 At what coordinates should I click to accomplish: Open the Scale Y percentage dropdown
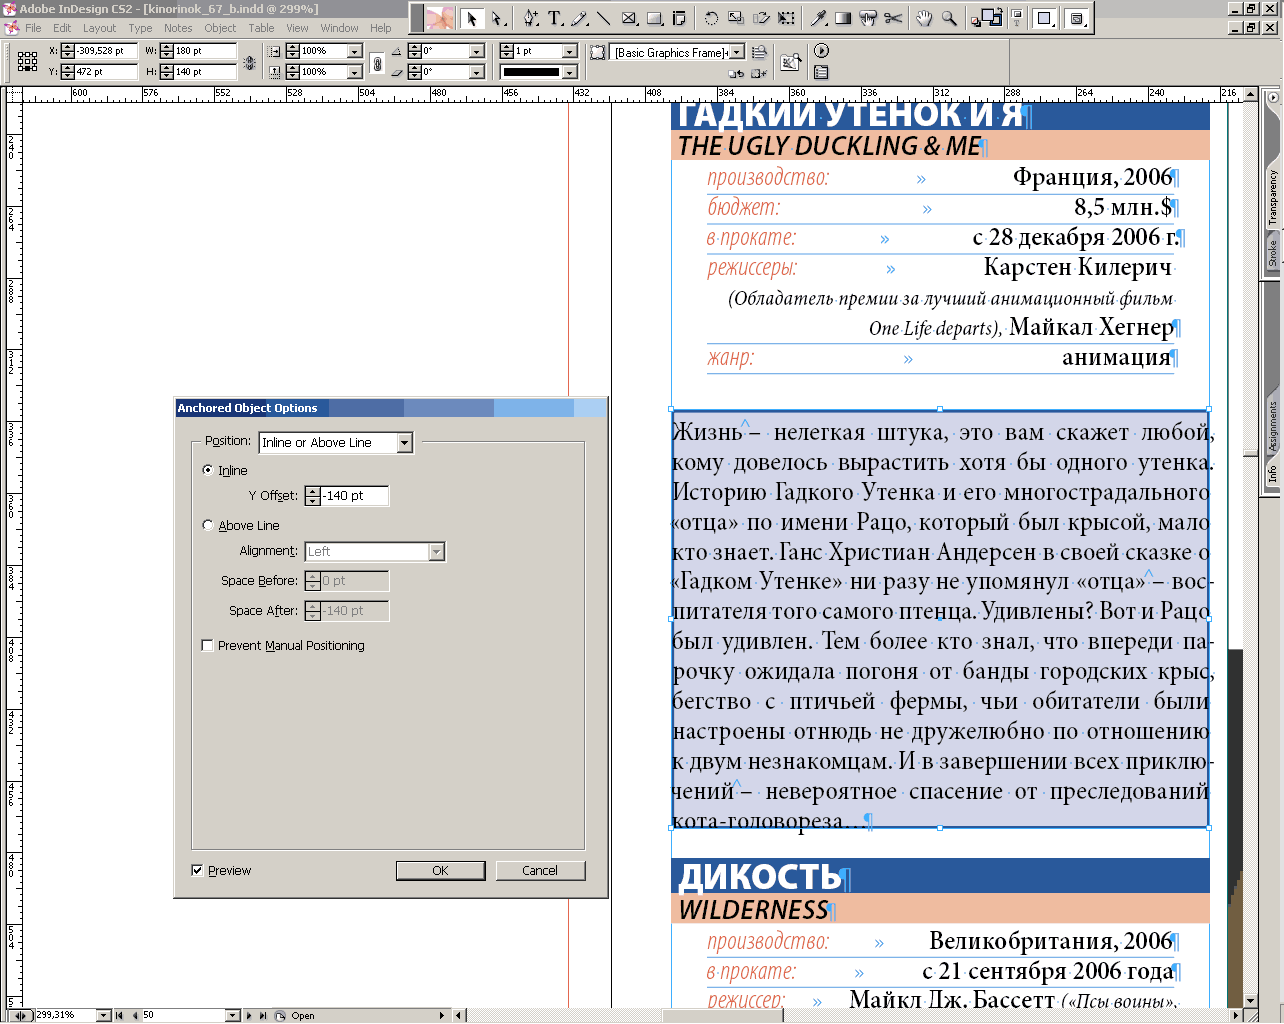coord(354,72)
